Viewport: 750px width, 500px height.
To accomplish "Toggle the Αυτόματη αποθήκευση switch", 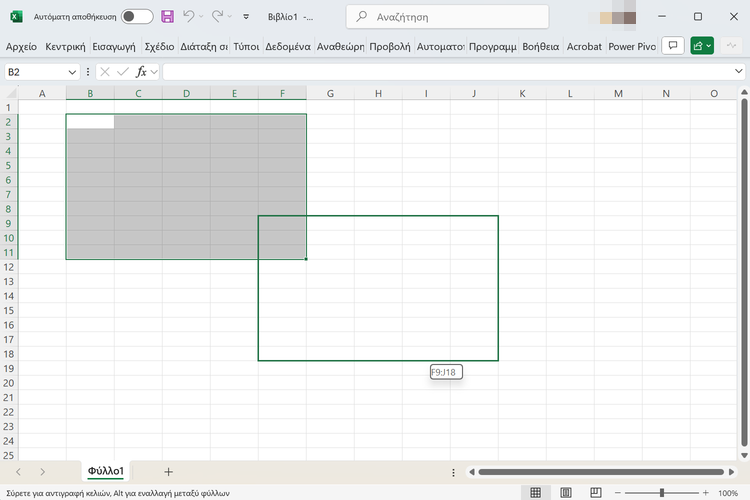I will pos(137,17).
